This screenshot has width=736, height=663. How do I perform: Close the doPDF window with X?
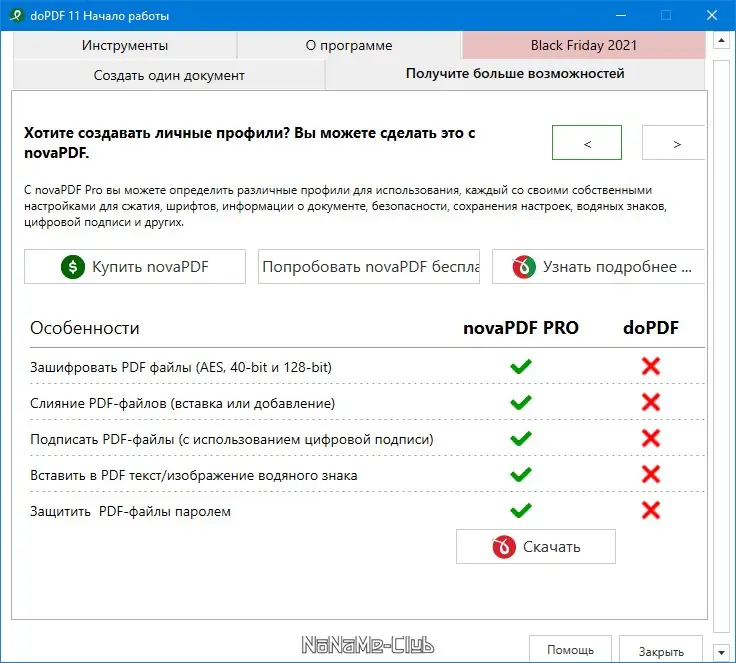[712, 15]
